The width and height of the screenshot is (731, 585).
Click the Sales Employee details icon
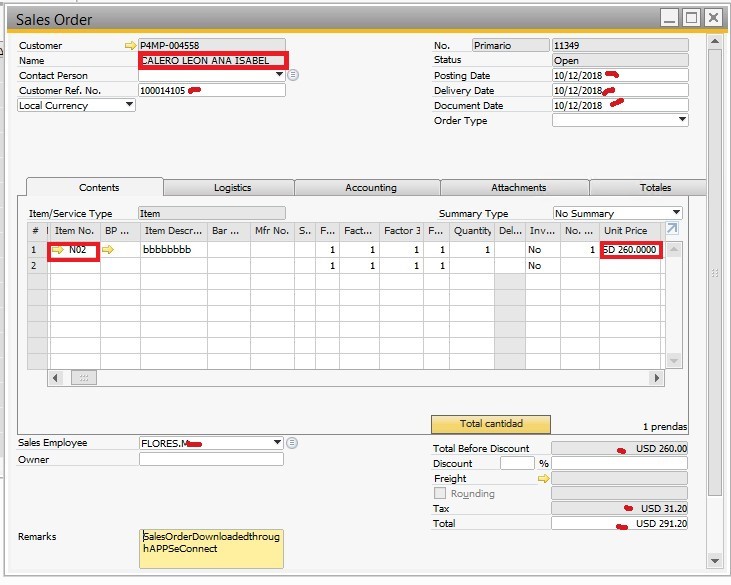coord(292,443)
